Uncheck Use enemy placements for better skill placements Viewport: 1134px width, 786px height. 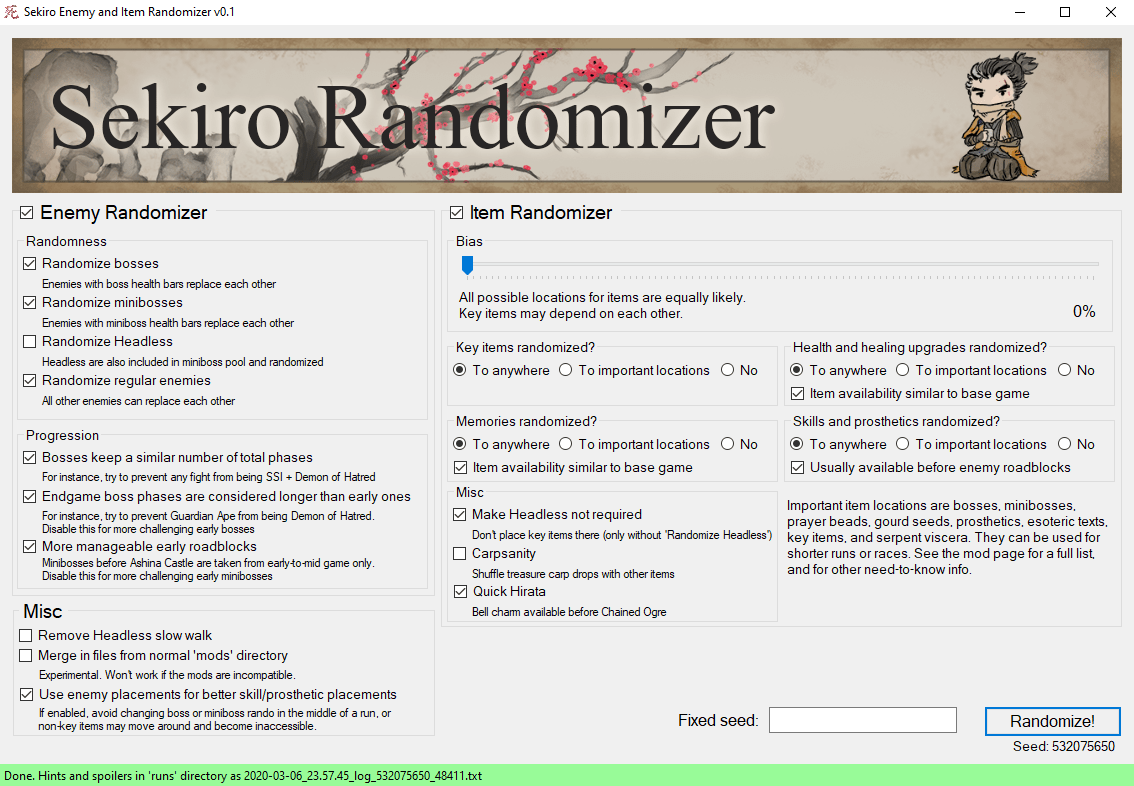click(x=27, y=695)
